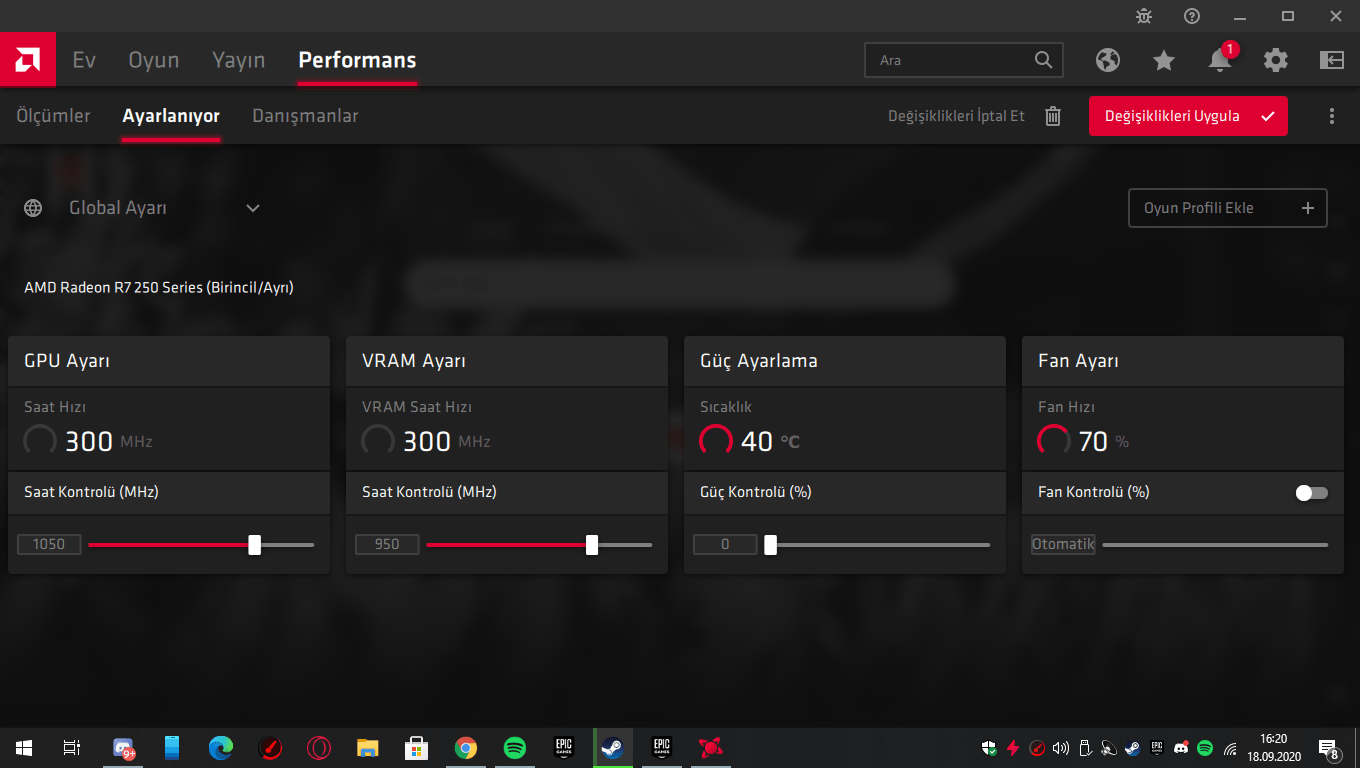Click the Oyun Profili Ekle button
Viewport: 1360px width, 768px height.
(1227, 208)
